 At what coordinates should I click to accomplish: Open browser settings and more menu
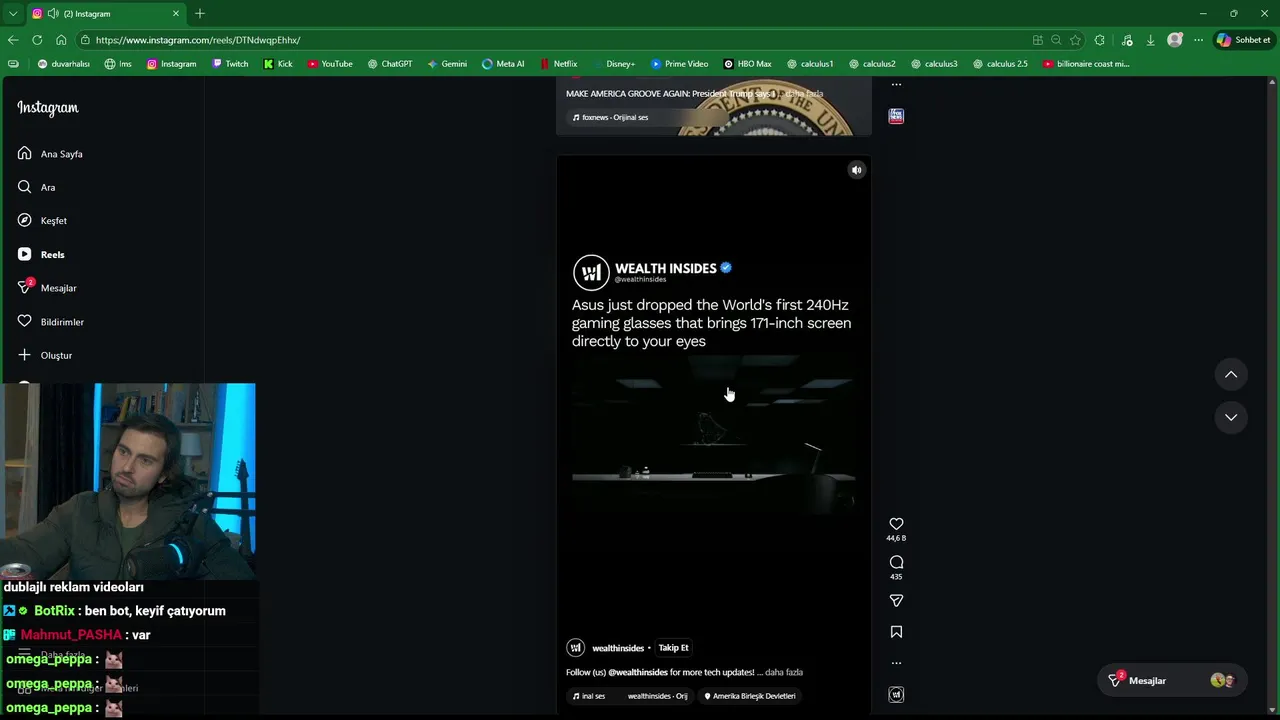[1198, 40]
